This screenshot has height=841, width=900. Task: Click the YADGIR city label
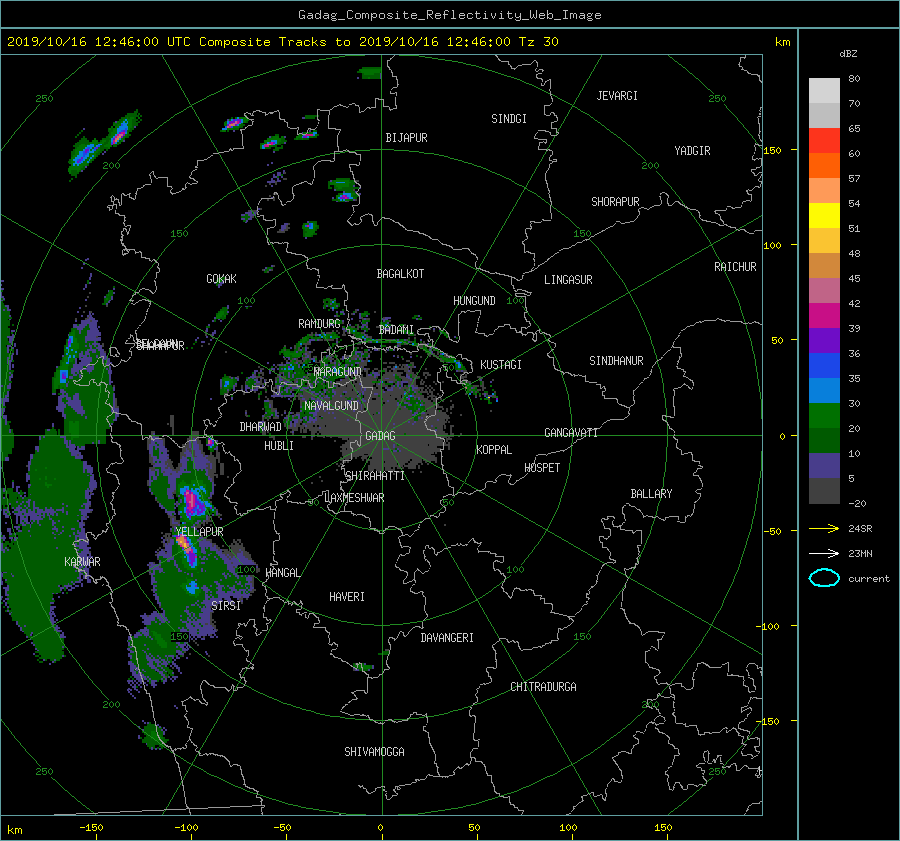[x=692, y=151]
